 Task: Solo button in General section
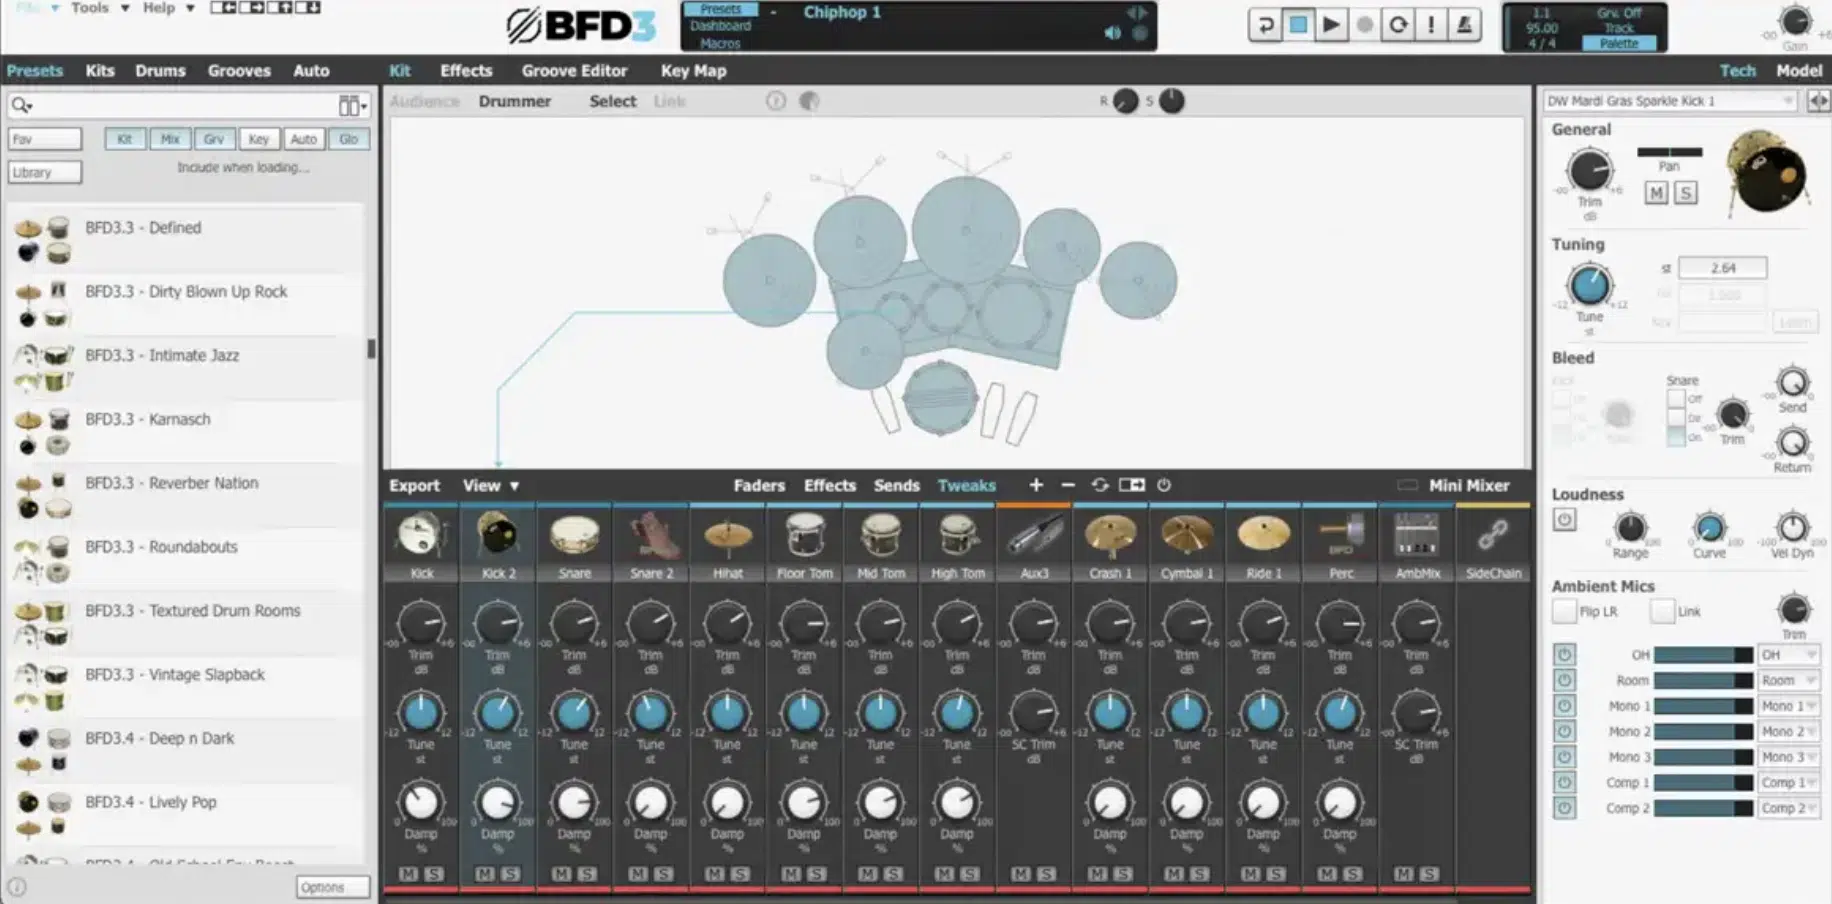(1686, 193)
